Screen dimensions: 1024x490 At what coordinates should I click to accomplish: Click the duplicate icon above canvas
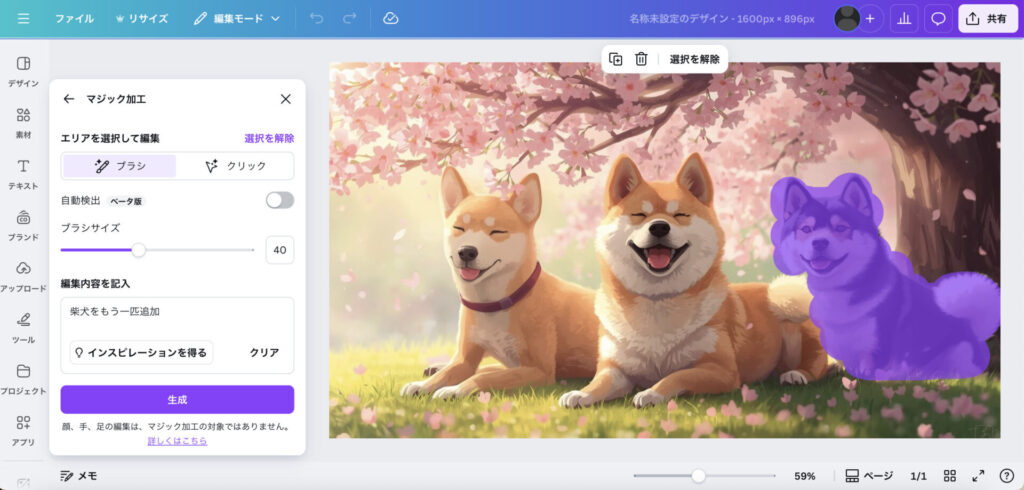[616, 59]
